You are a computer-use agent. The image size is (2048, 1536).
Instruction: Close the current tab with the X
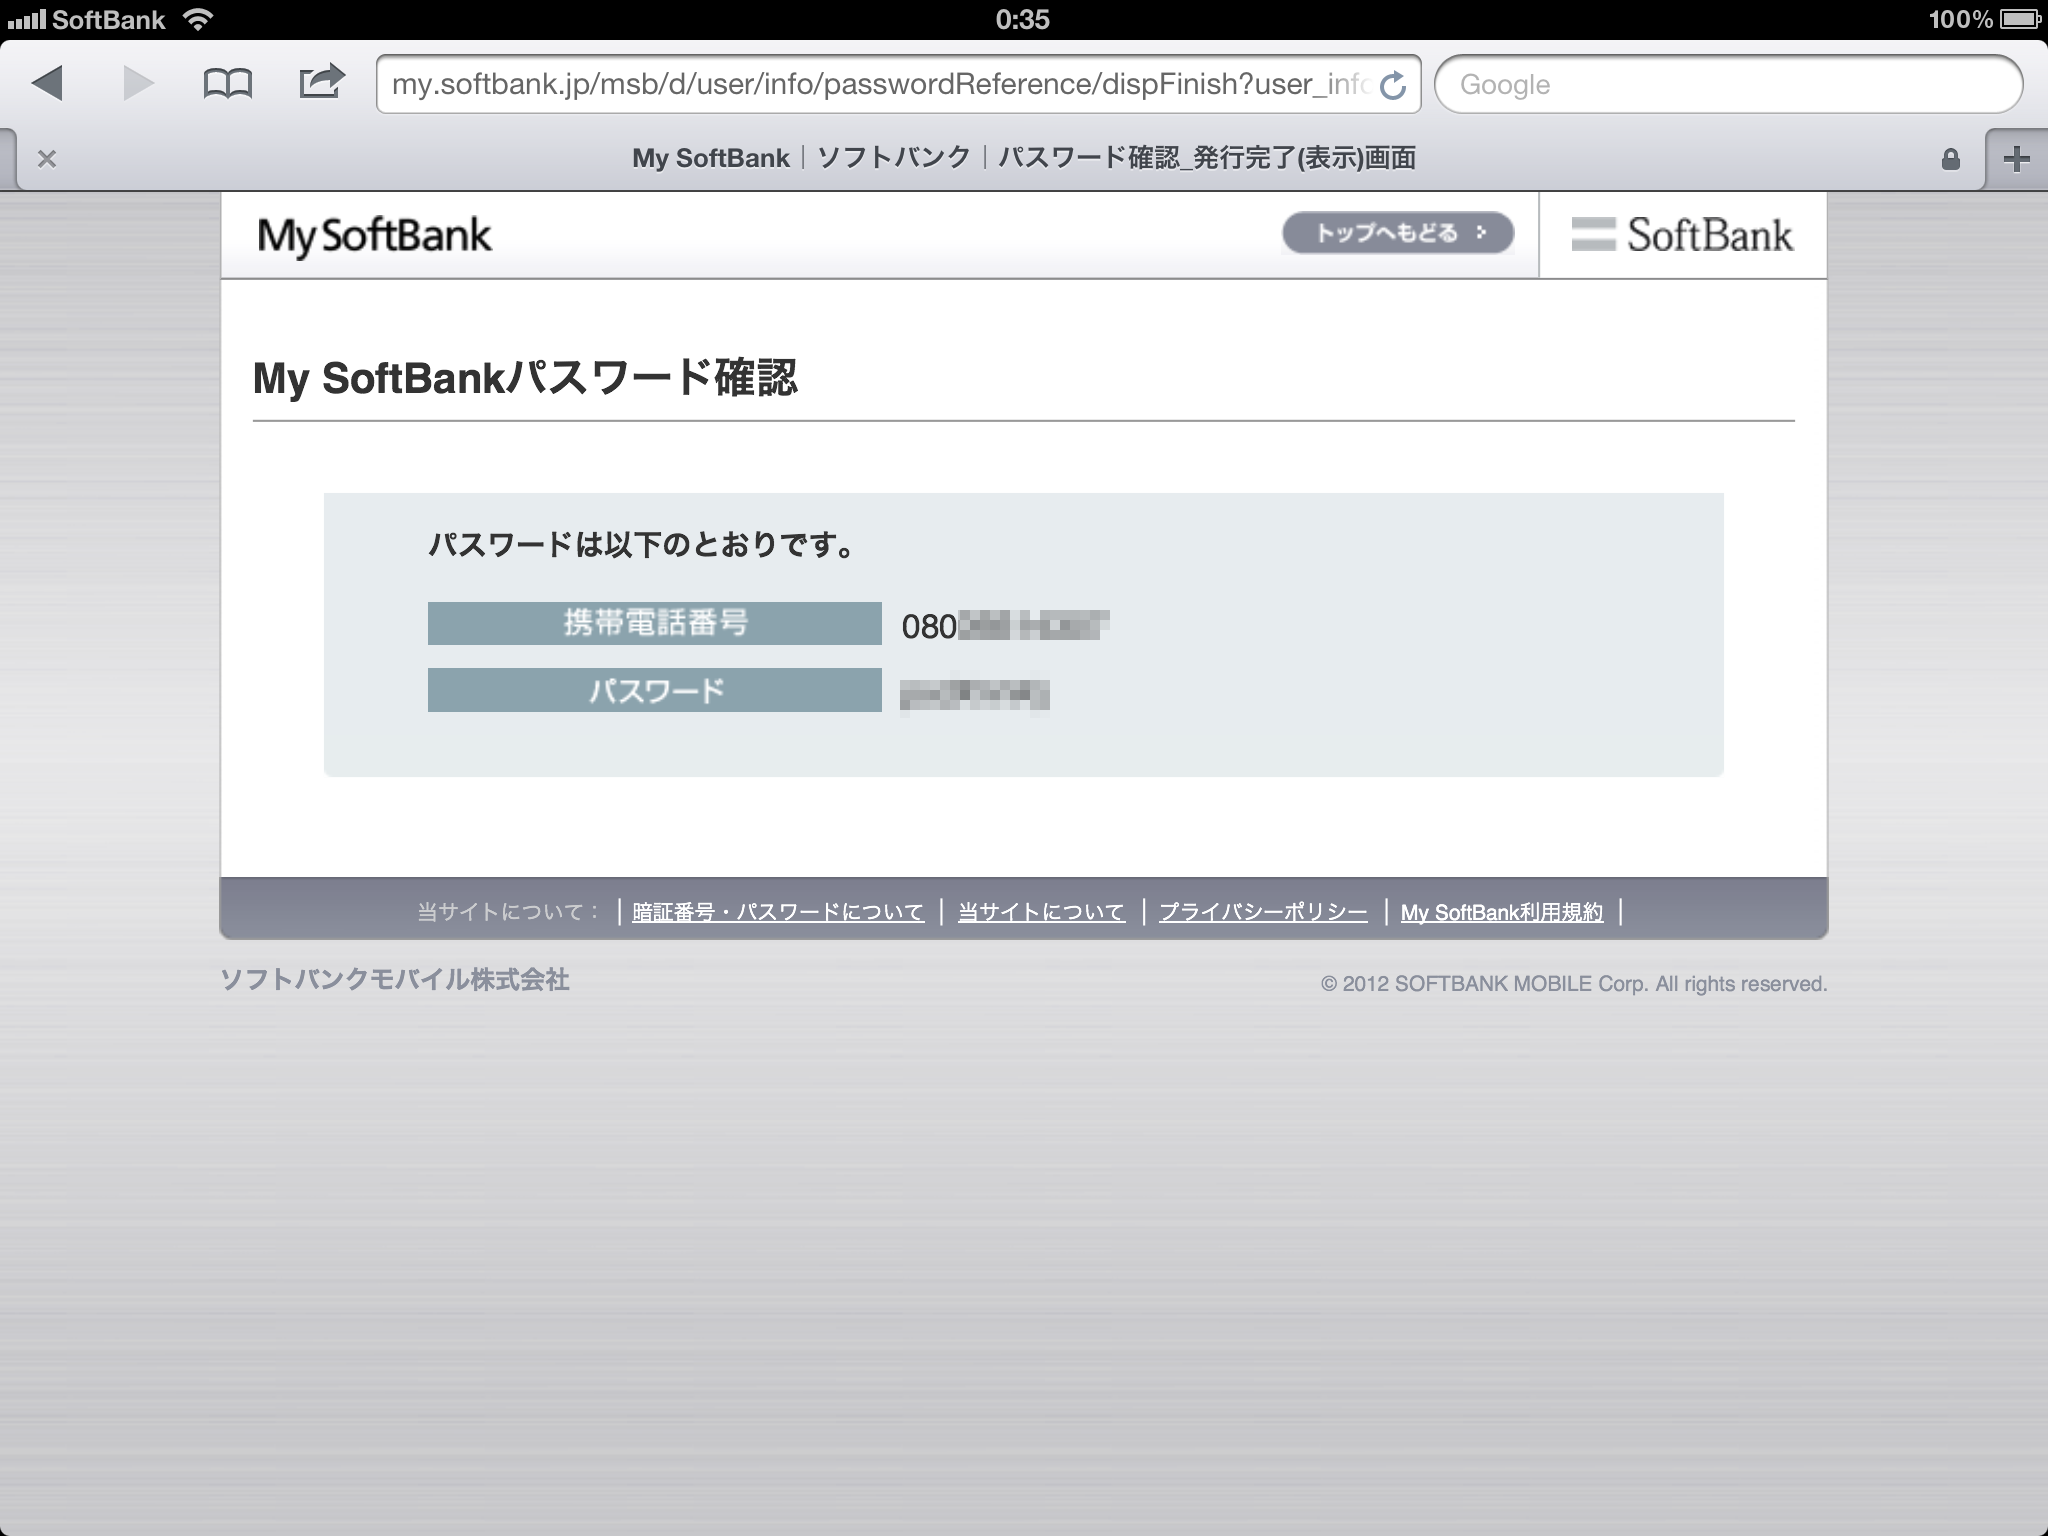click(x=47, y=158)
